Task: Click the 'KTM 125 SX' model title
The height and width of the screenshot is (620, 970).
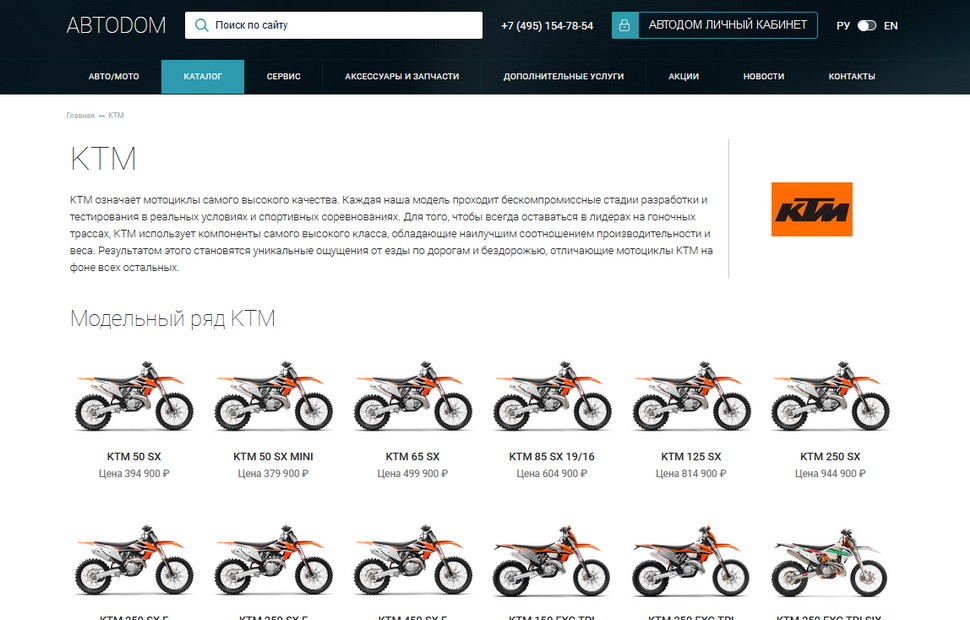Action: tap(691, 457)
